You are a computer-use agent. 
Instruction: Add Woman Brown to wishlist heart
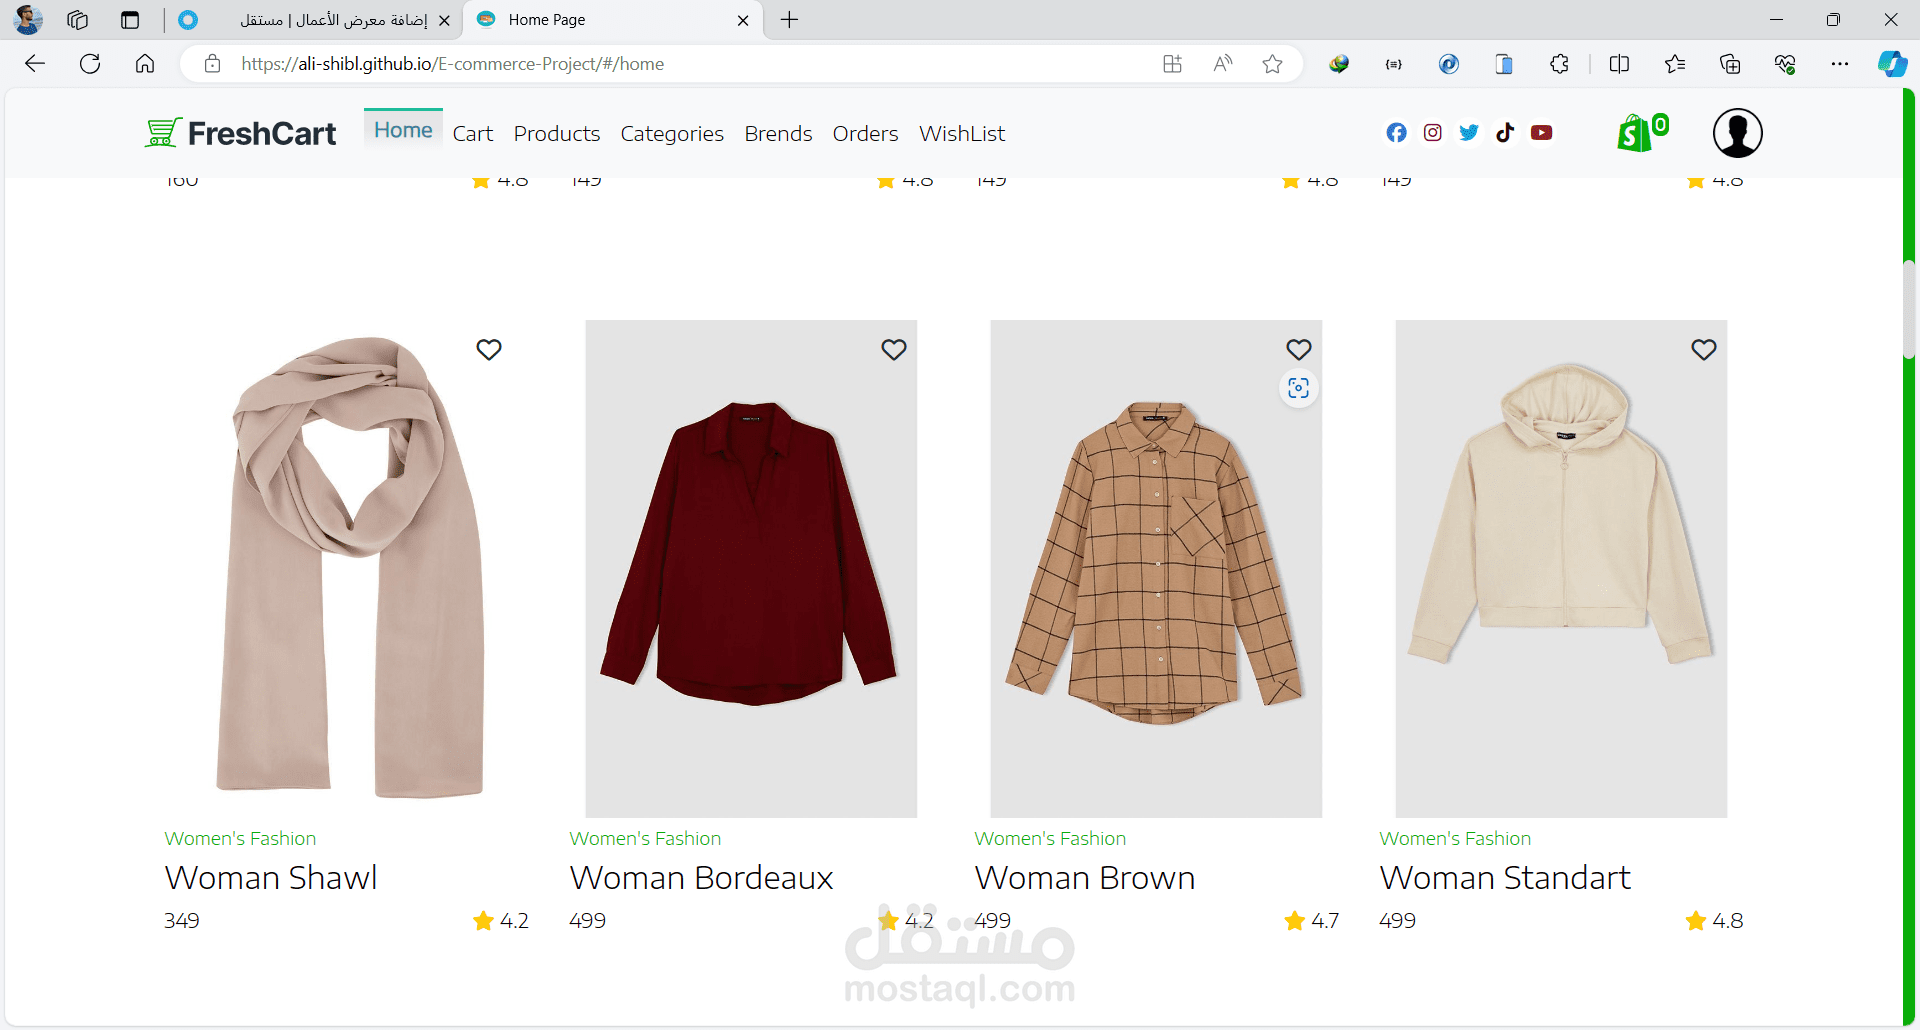click(1299, 350)
